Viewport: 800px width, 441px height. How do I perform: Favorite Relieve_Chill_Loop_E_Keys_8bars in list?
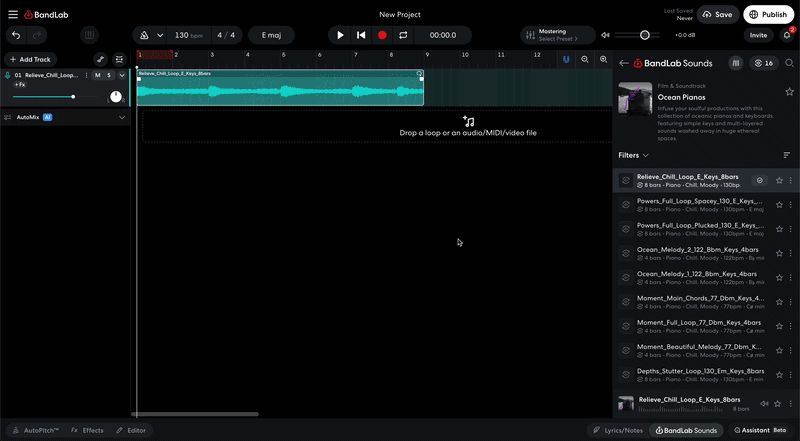[x=779, y=180]
